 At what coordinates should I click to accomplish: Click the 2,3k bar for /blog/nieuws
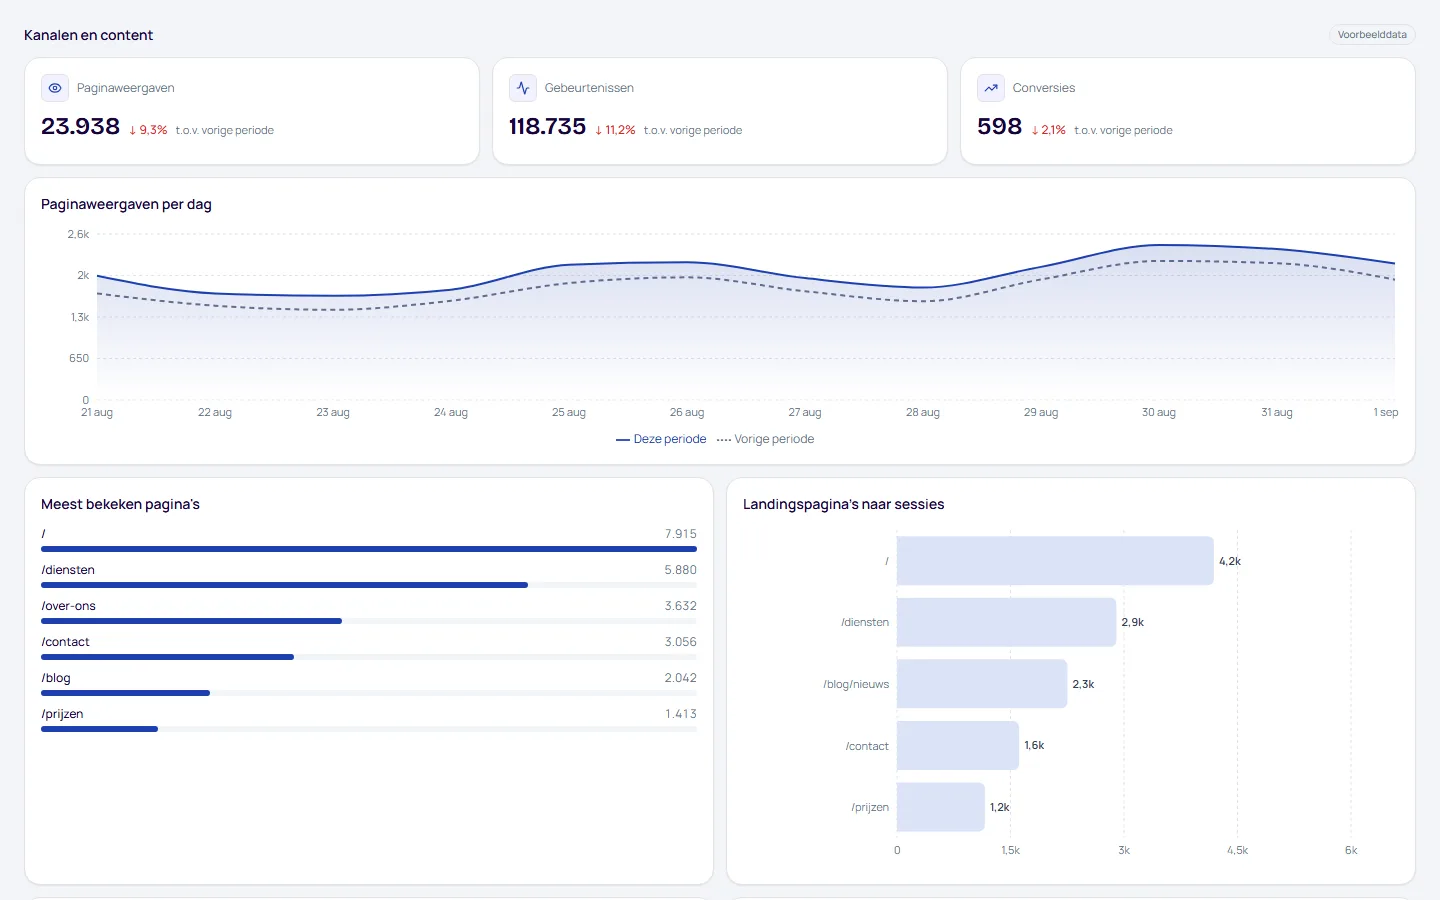pyautogui.click(x=982, y=684)
